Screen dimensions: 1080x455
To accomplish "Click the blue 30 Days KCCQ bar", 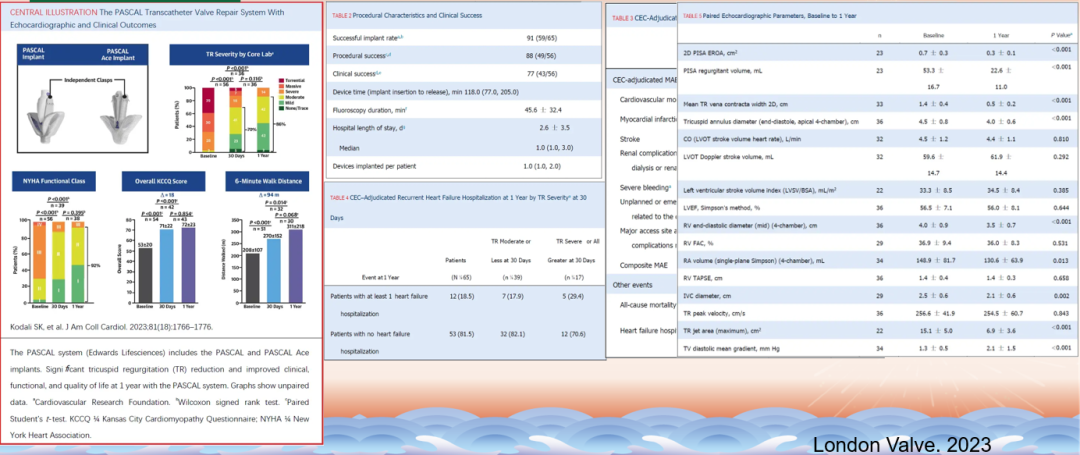I will 167,268.
